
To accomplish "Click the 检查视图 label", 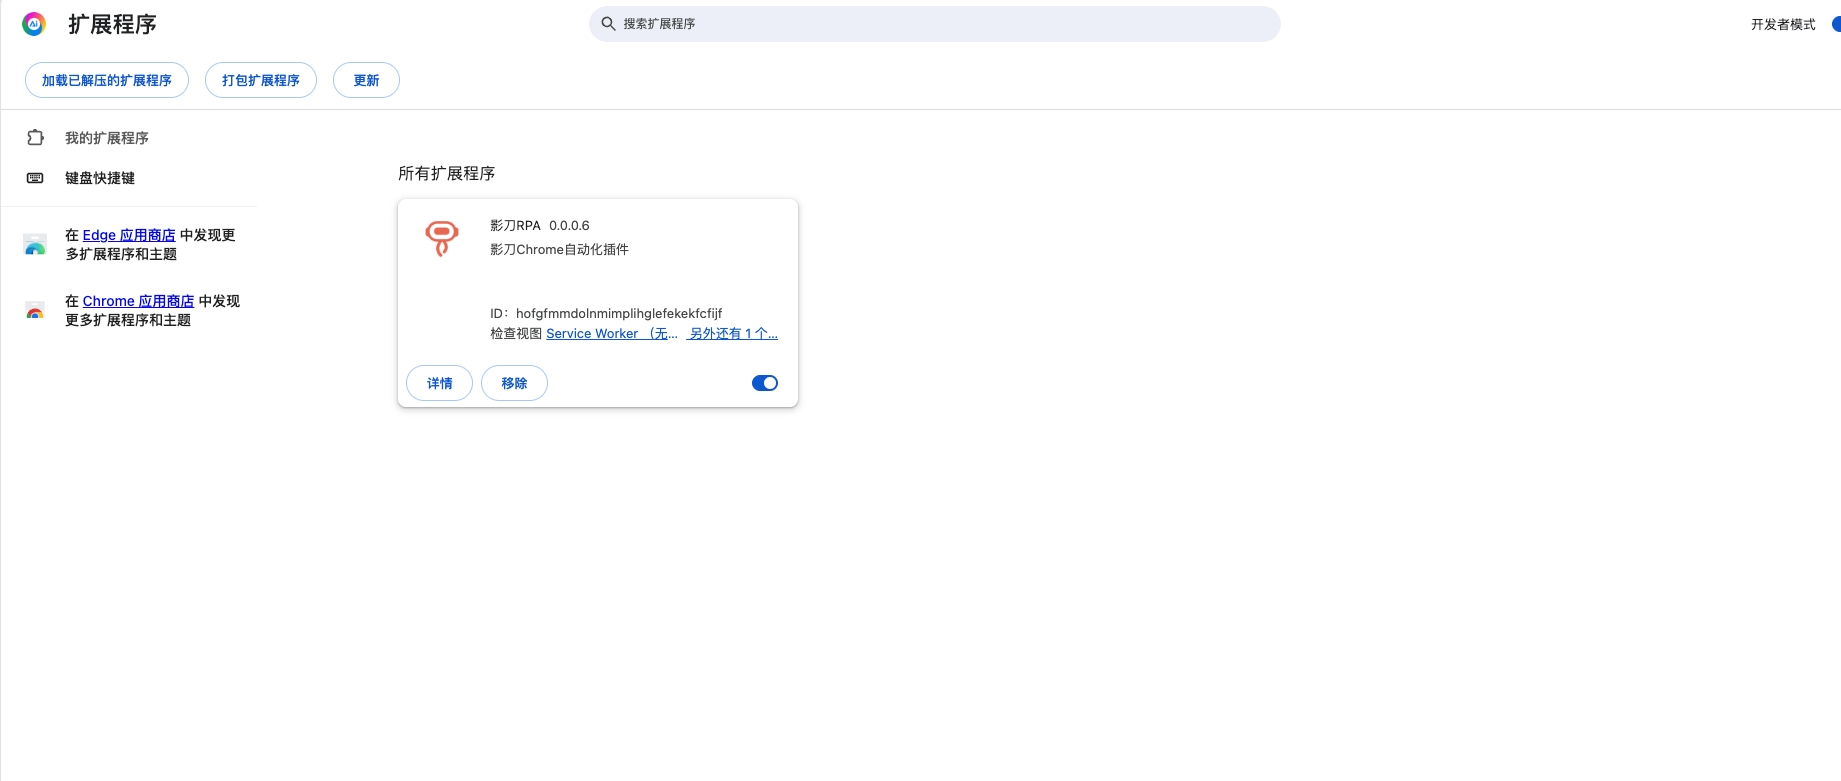I will tap(516, 334).
